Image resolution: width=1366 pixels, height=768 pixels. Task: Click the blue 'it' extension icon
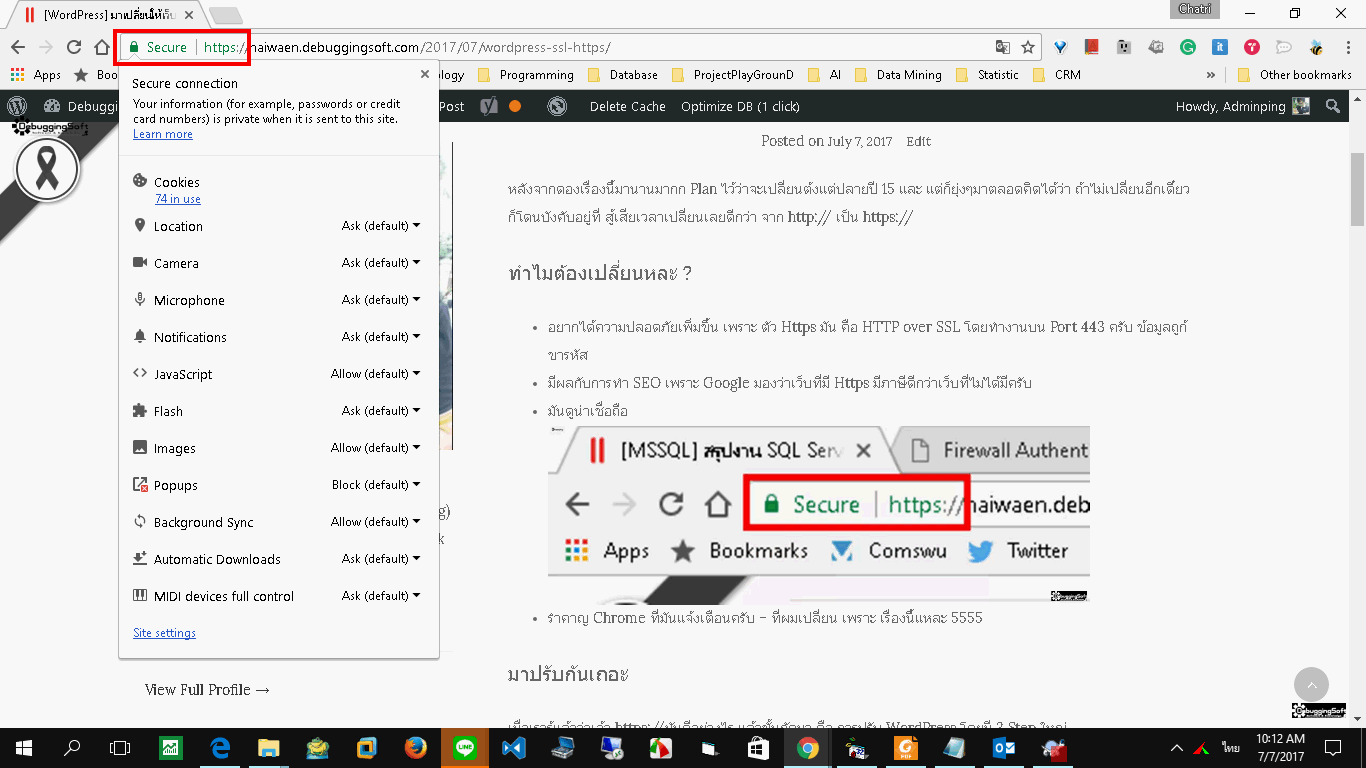click(1220, 47)
